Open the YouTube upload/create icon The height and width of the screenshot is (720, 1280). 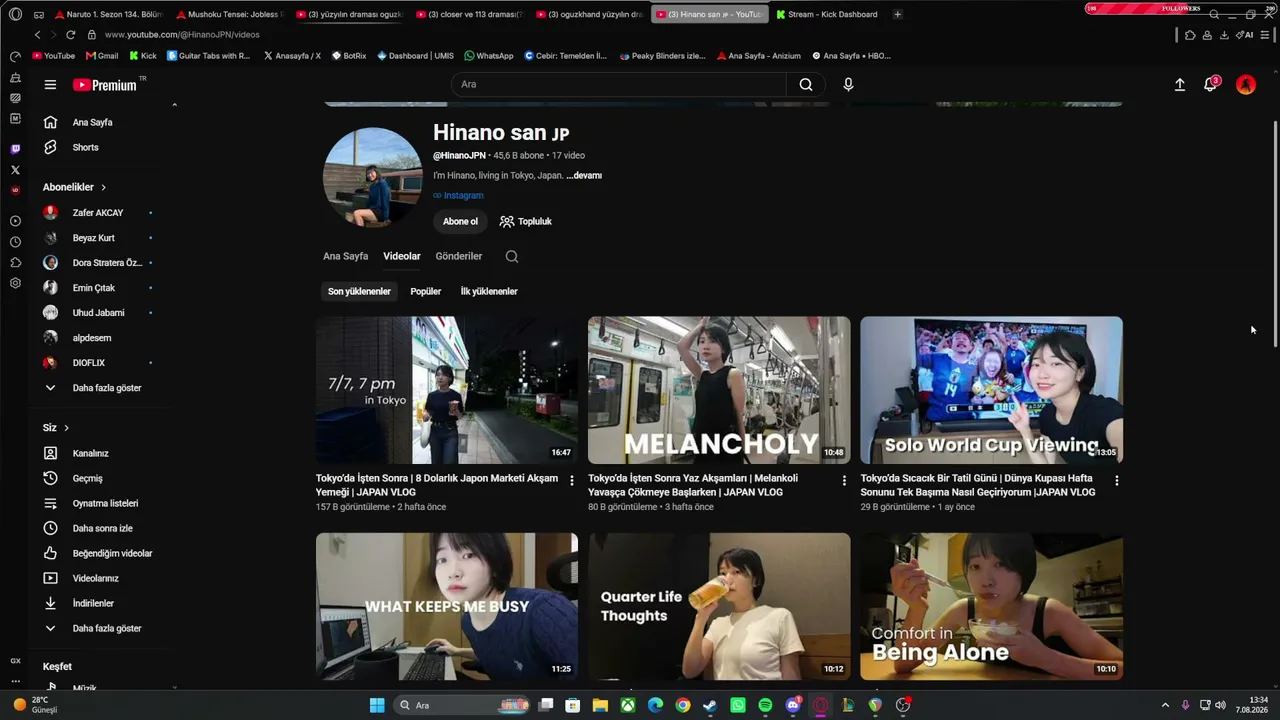1180,85
